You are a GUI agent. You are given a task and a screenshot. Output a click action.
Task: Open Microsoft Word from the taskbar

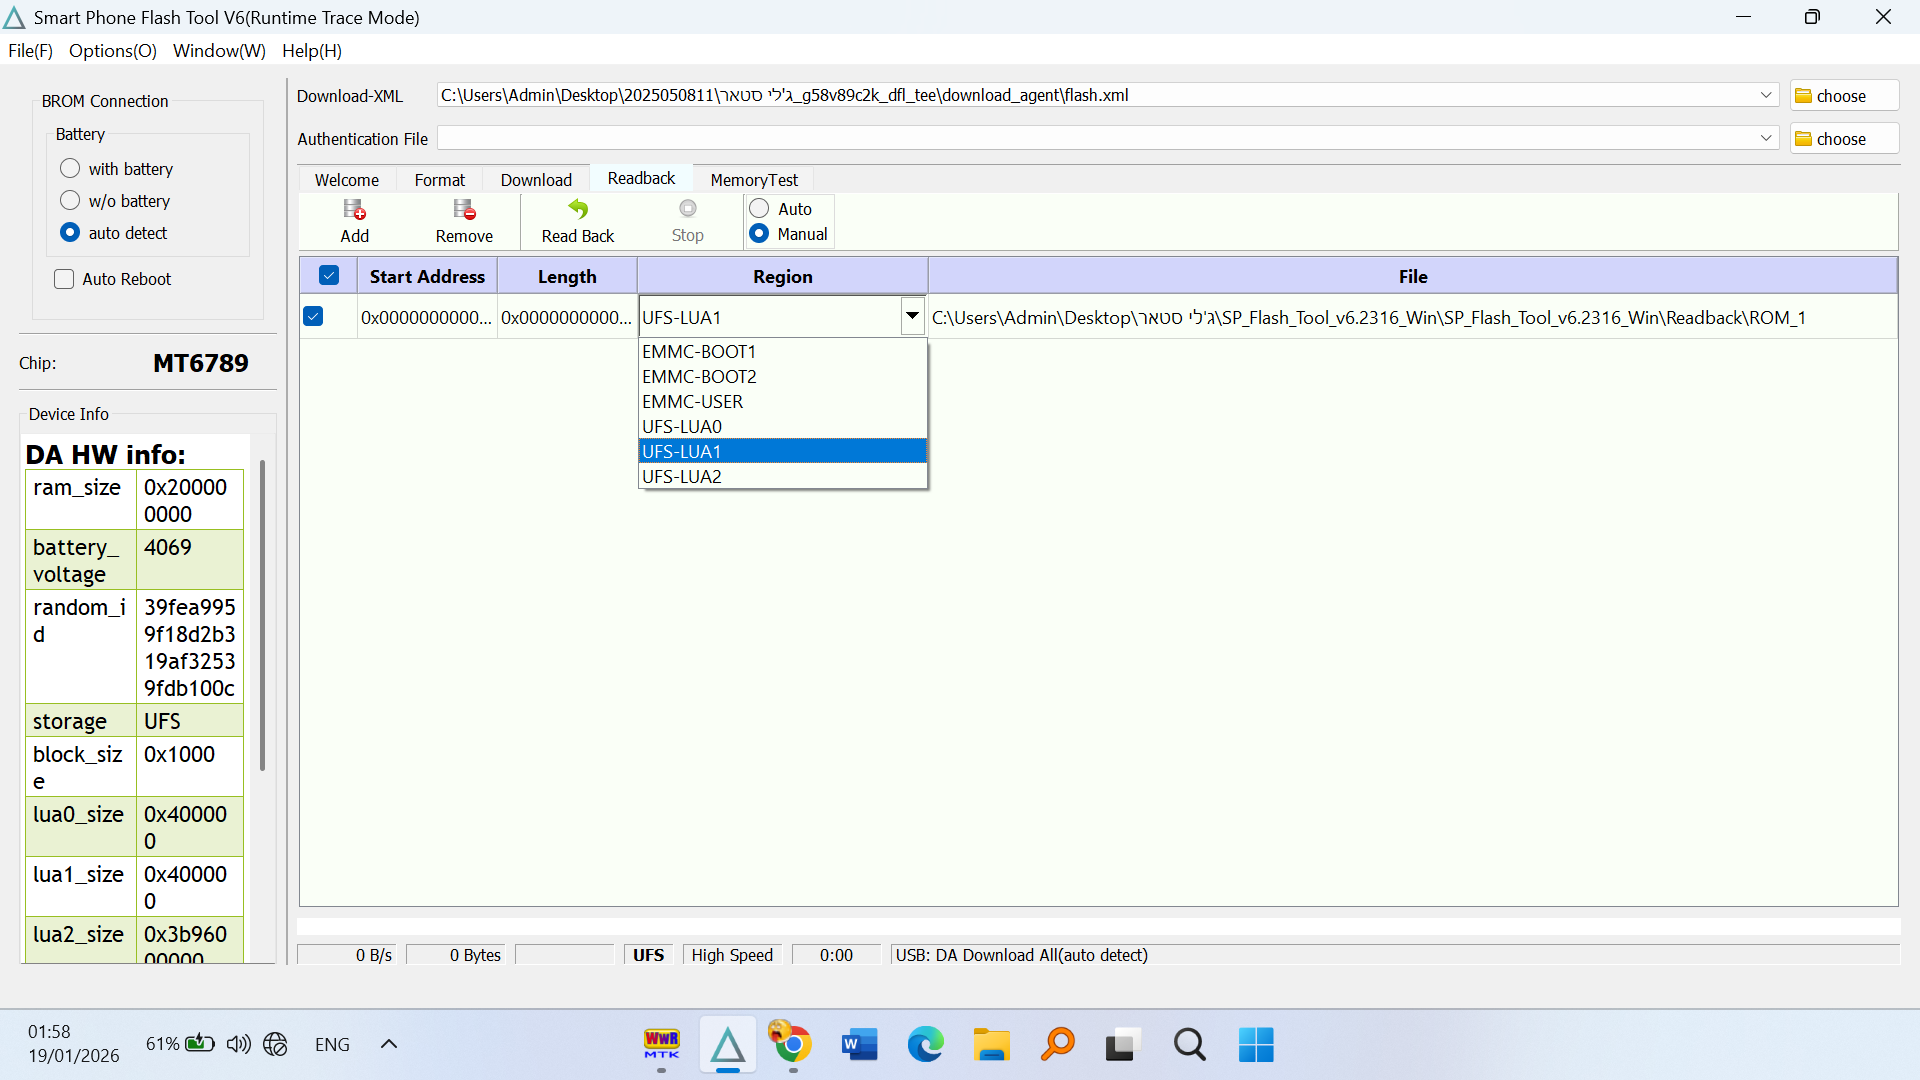(x=859, y=1045)
